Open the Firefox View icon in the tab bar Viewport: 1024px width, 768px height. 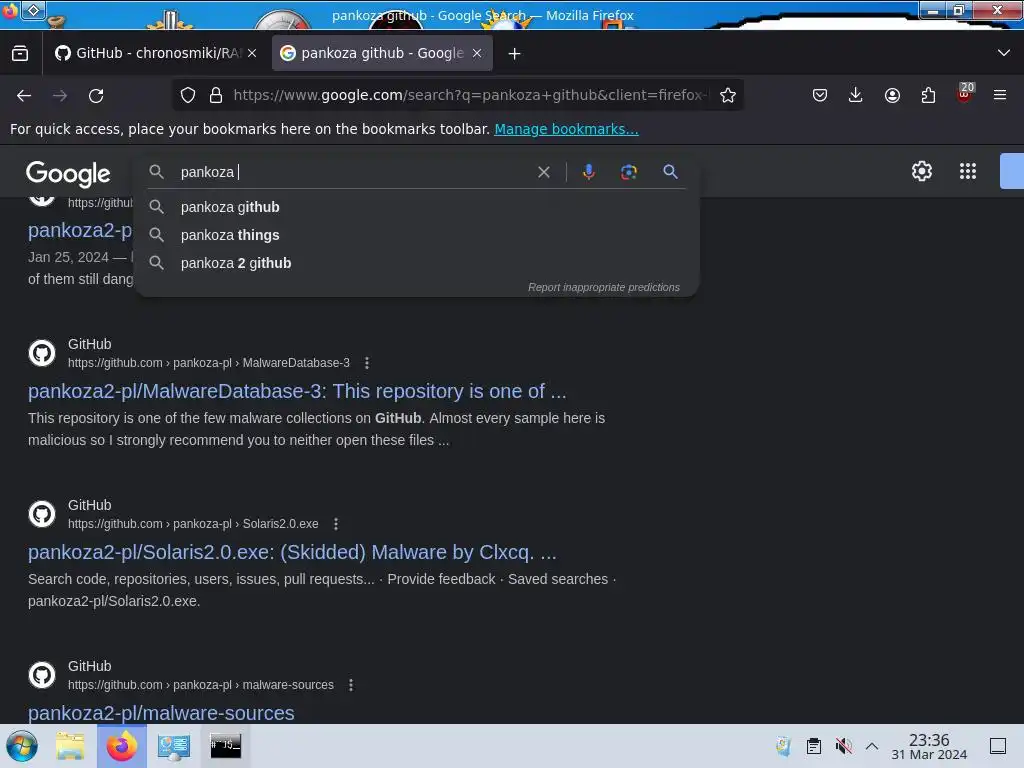(x=20, y=54)
